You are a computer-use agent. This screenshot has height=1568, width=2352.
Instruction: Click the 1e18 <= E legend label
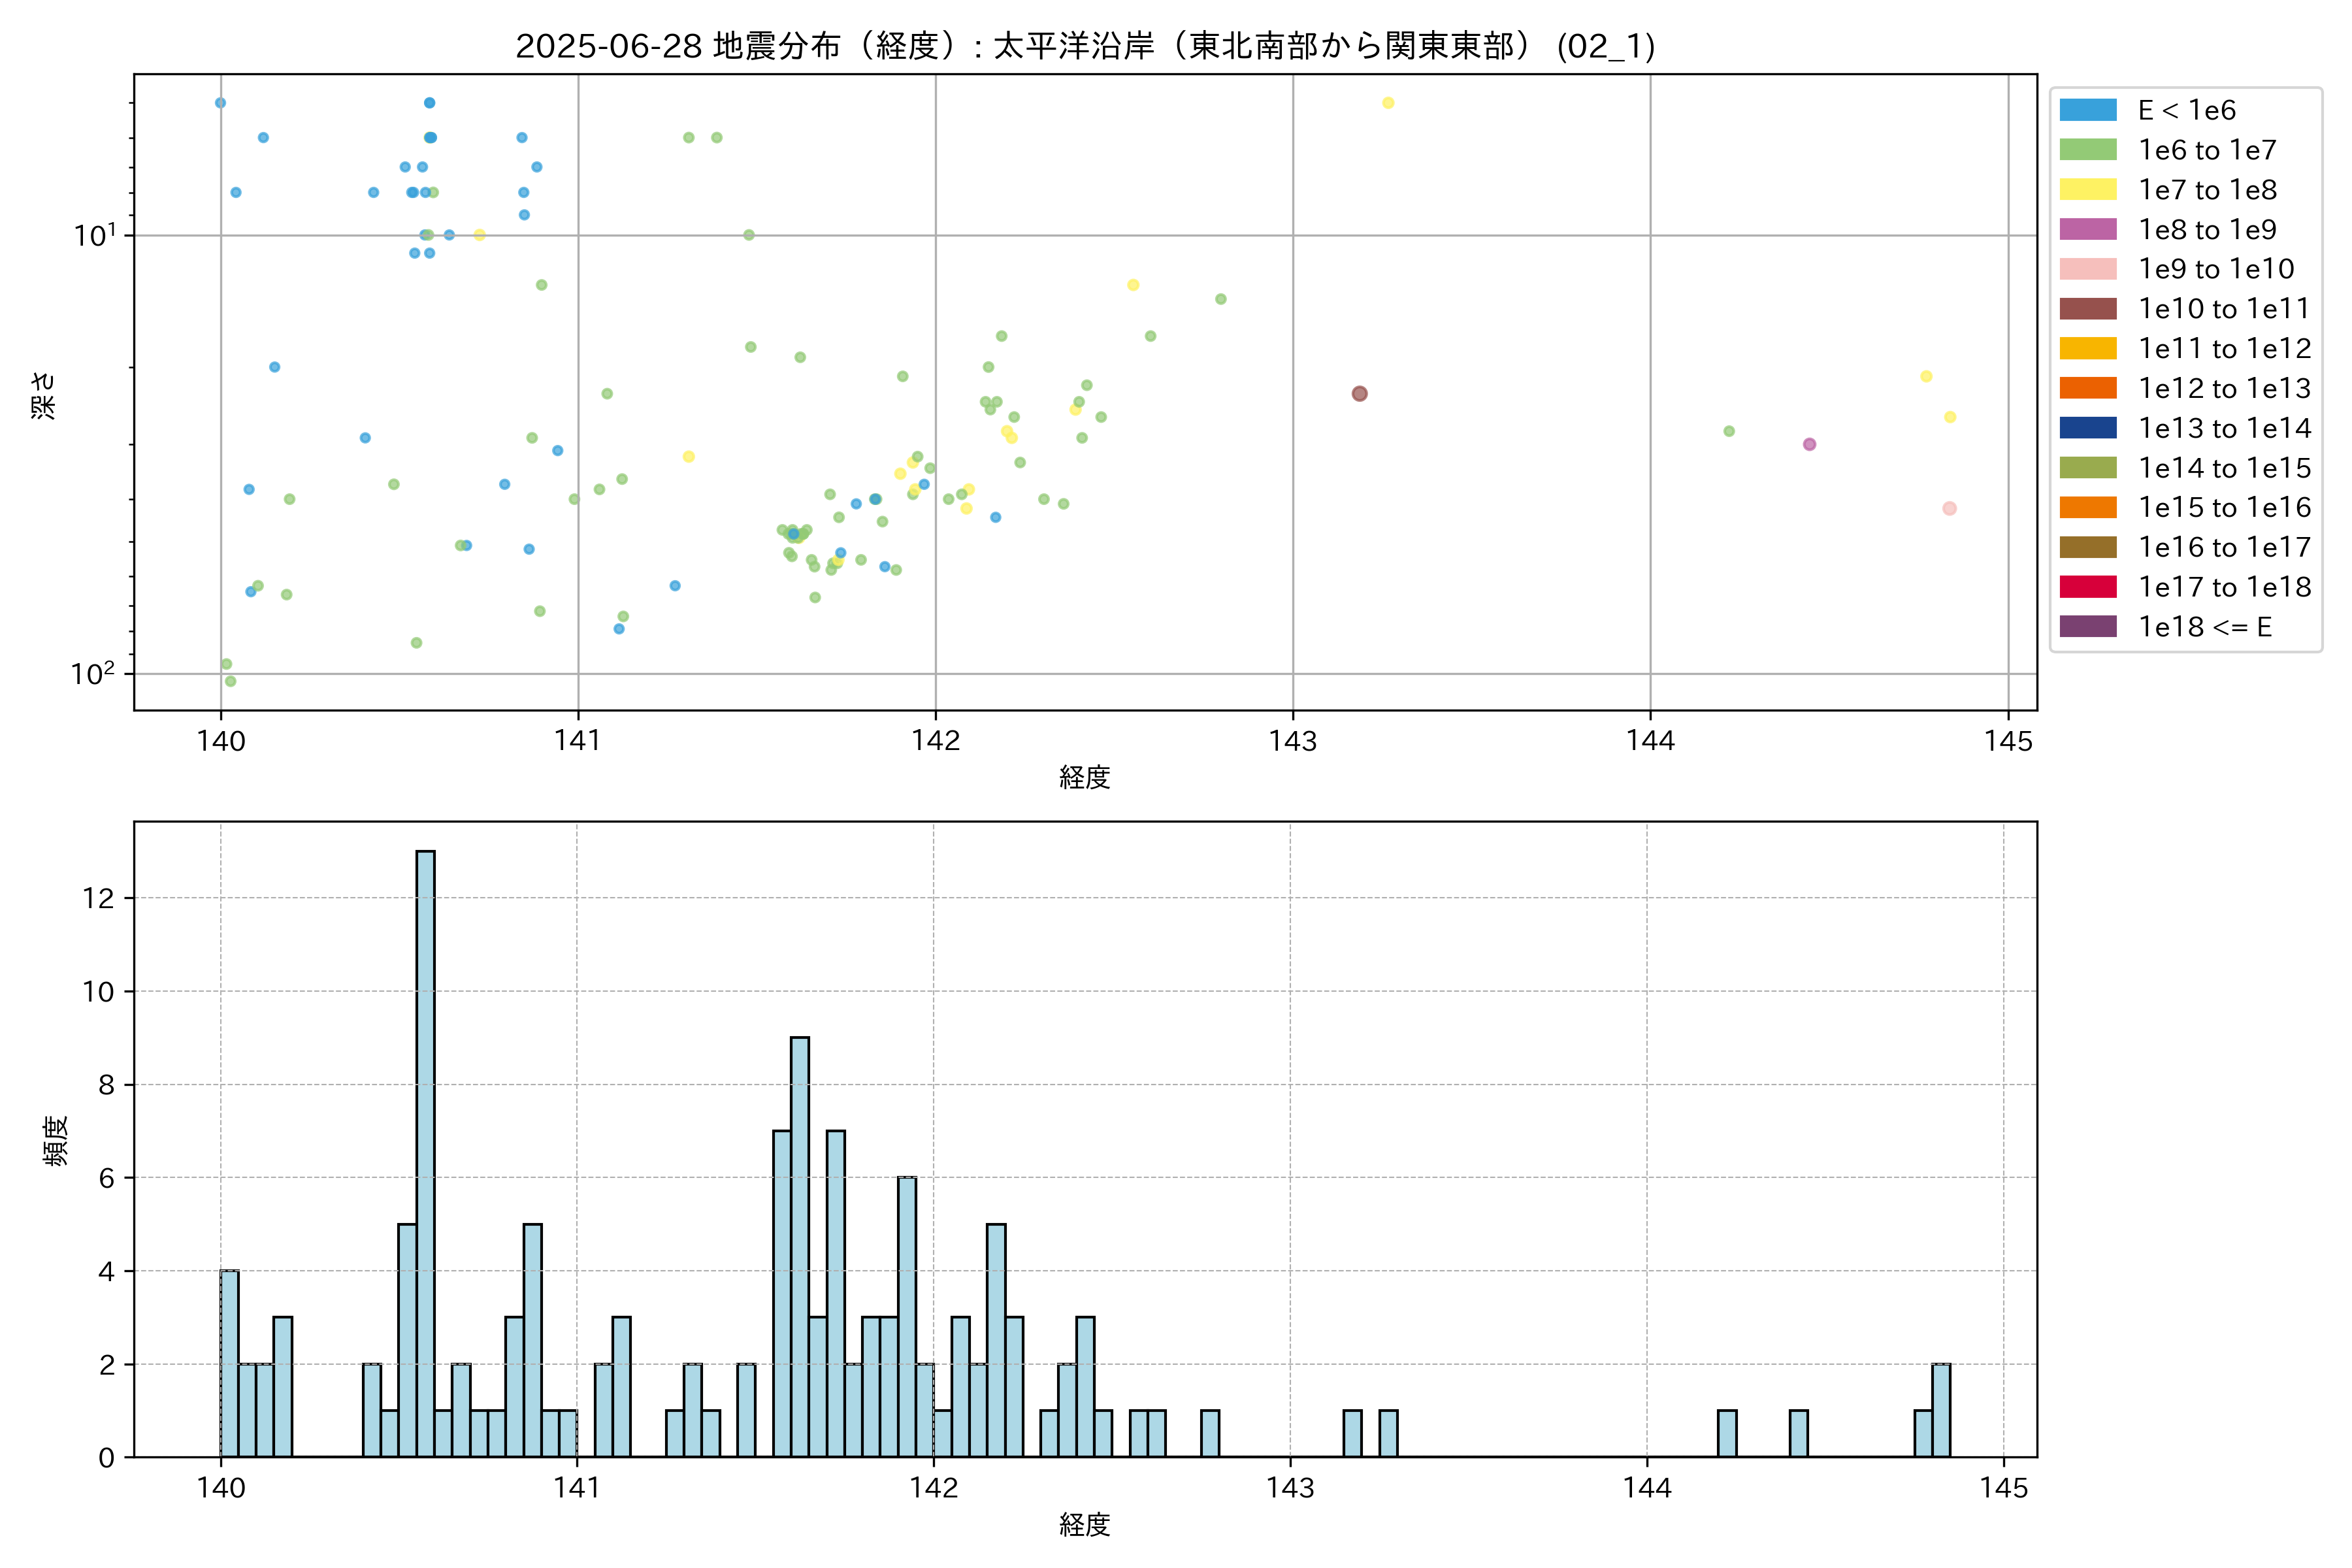2204,627
